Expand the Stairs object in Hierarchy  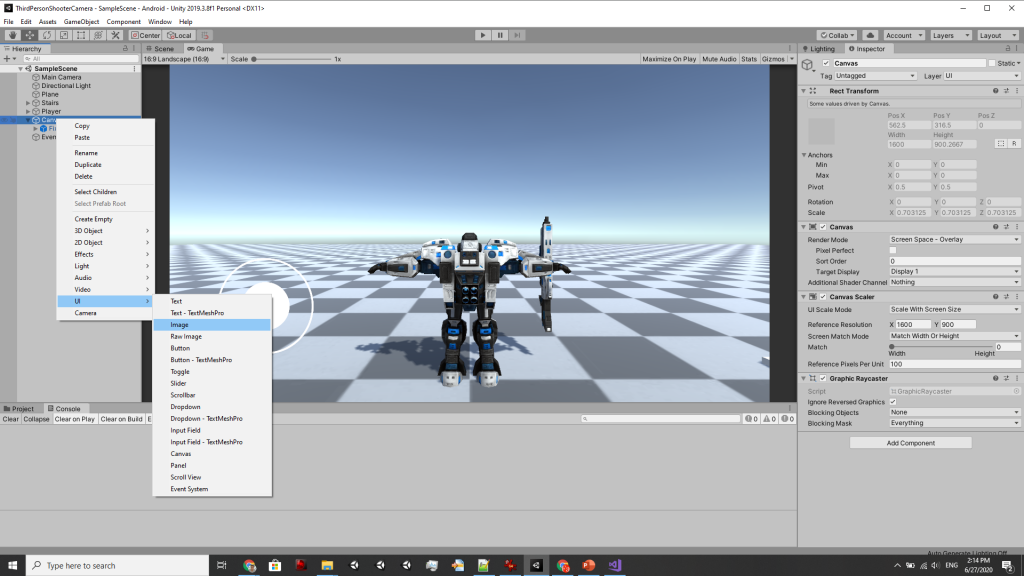click(28, 103)
